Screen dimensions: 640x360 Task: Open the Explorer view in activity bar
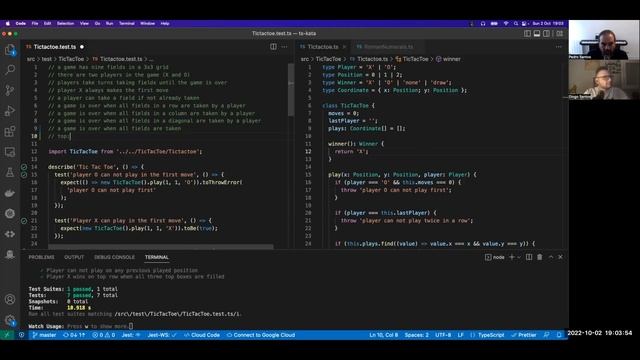(10, 49)
